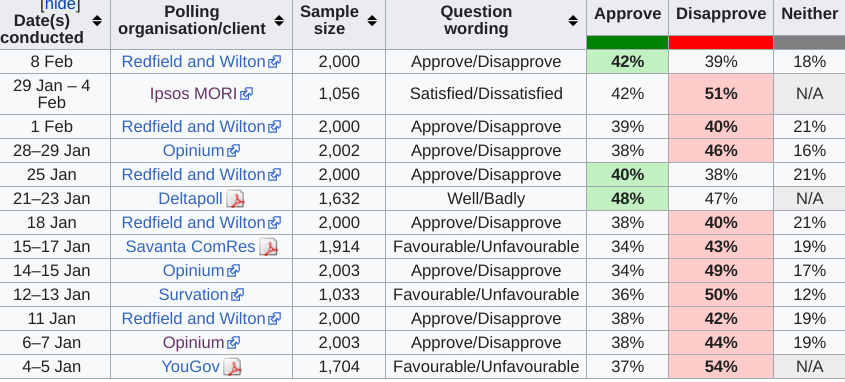Click external link icon beside Ipsos MORI
Image resolution: width=845 pixels, height=382 pixels.
246,94
